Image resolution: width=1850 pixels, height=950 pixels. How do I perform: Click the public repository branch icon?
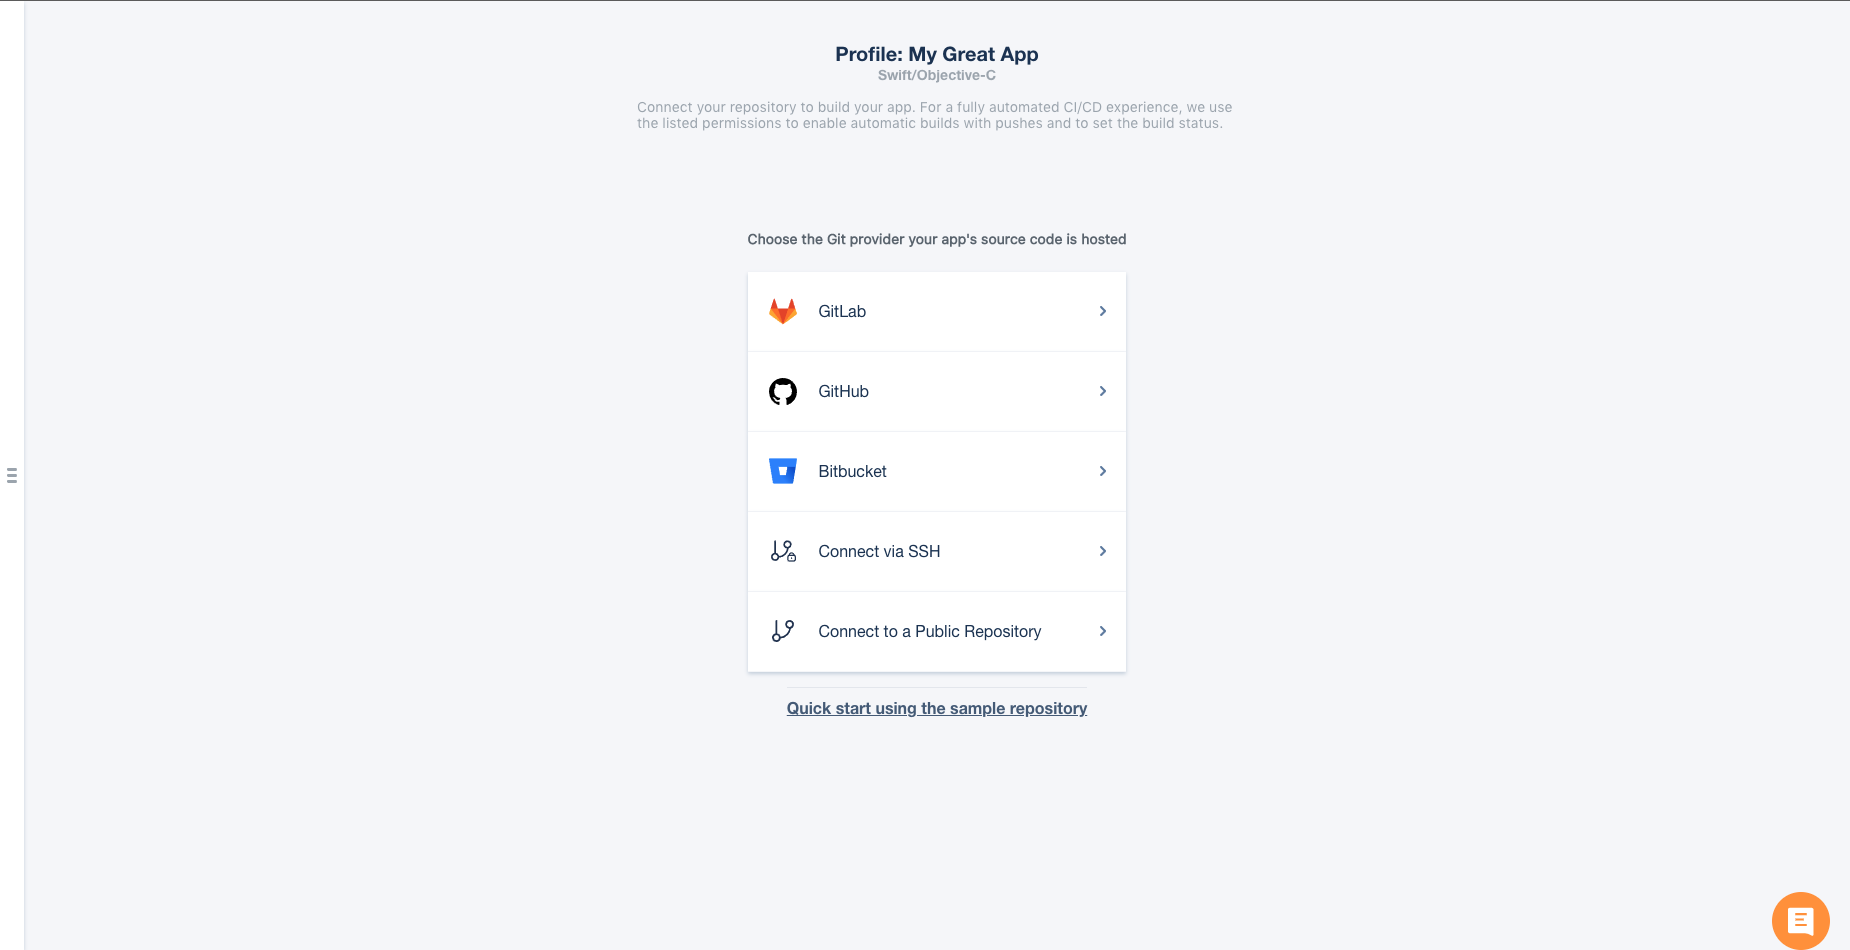pos(783,631)
